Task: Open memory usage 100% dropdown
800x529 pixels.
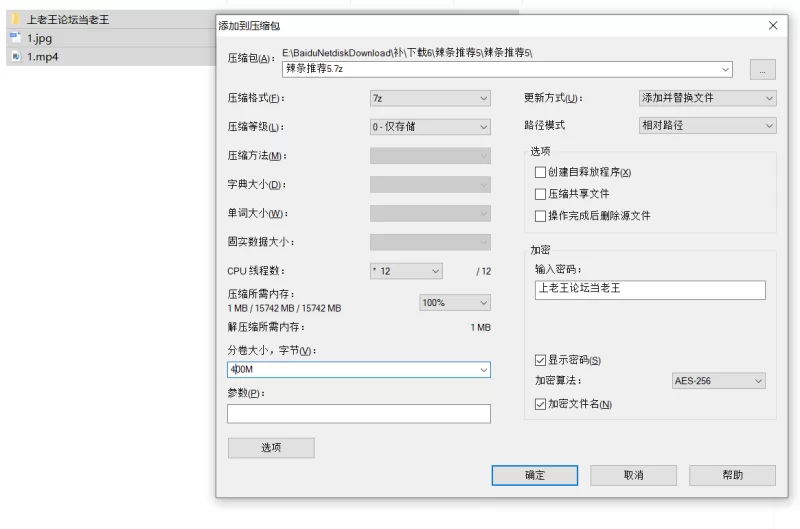Action: (455, 303)
